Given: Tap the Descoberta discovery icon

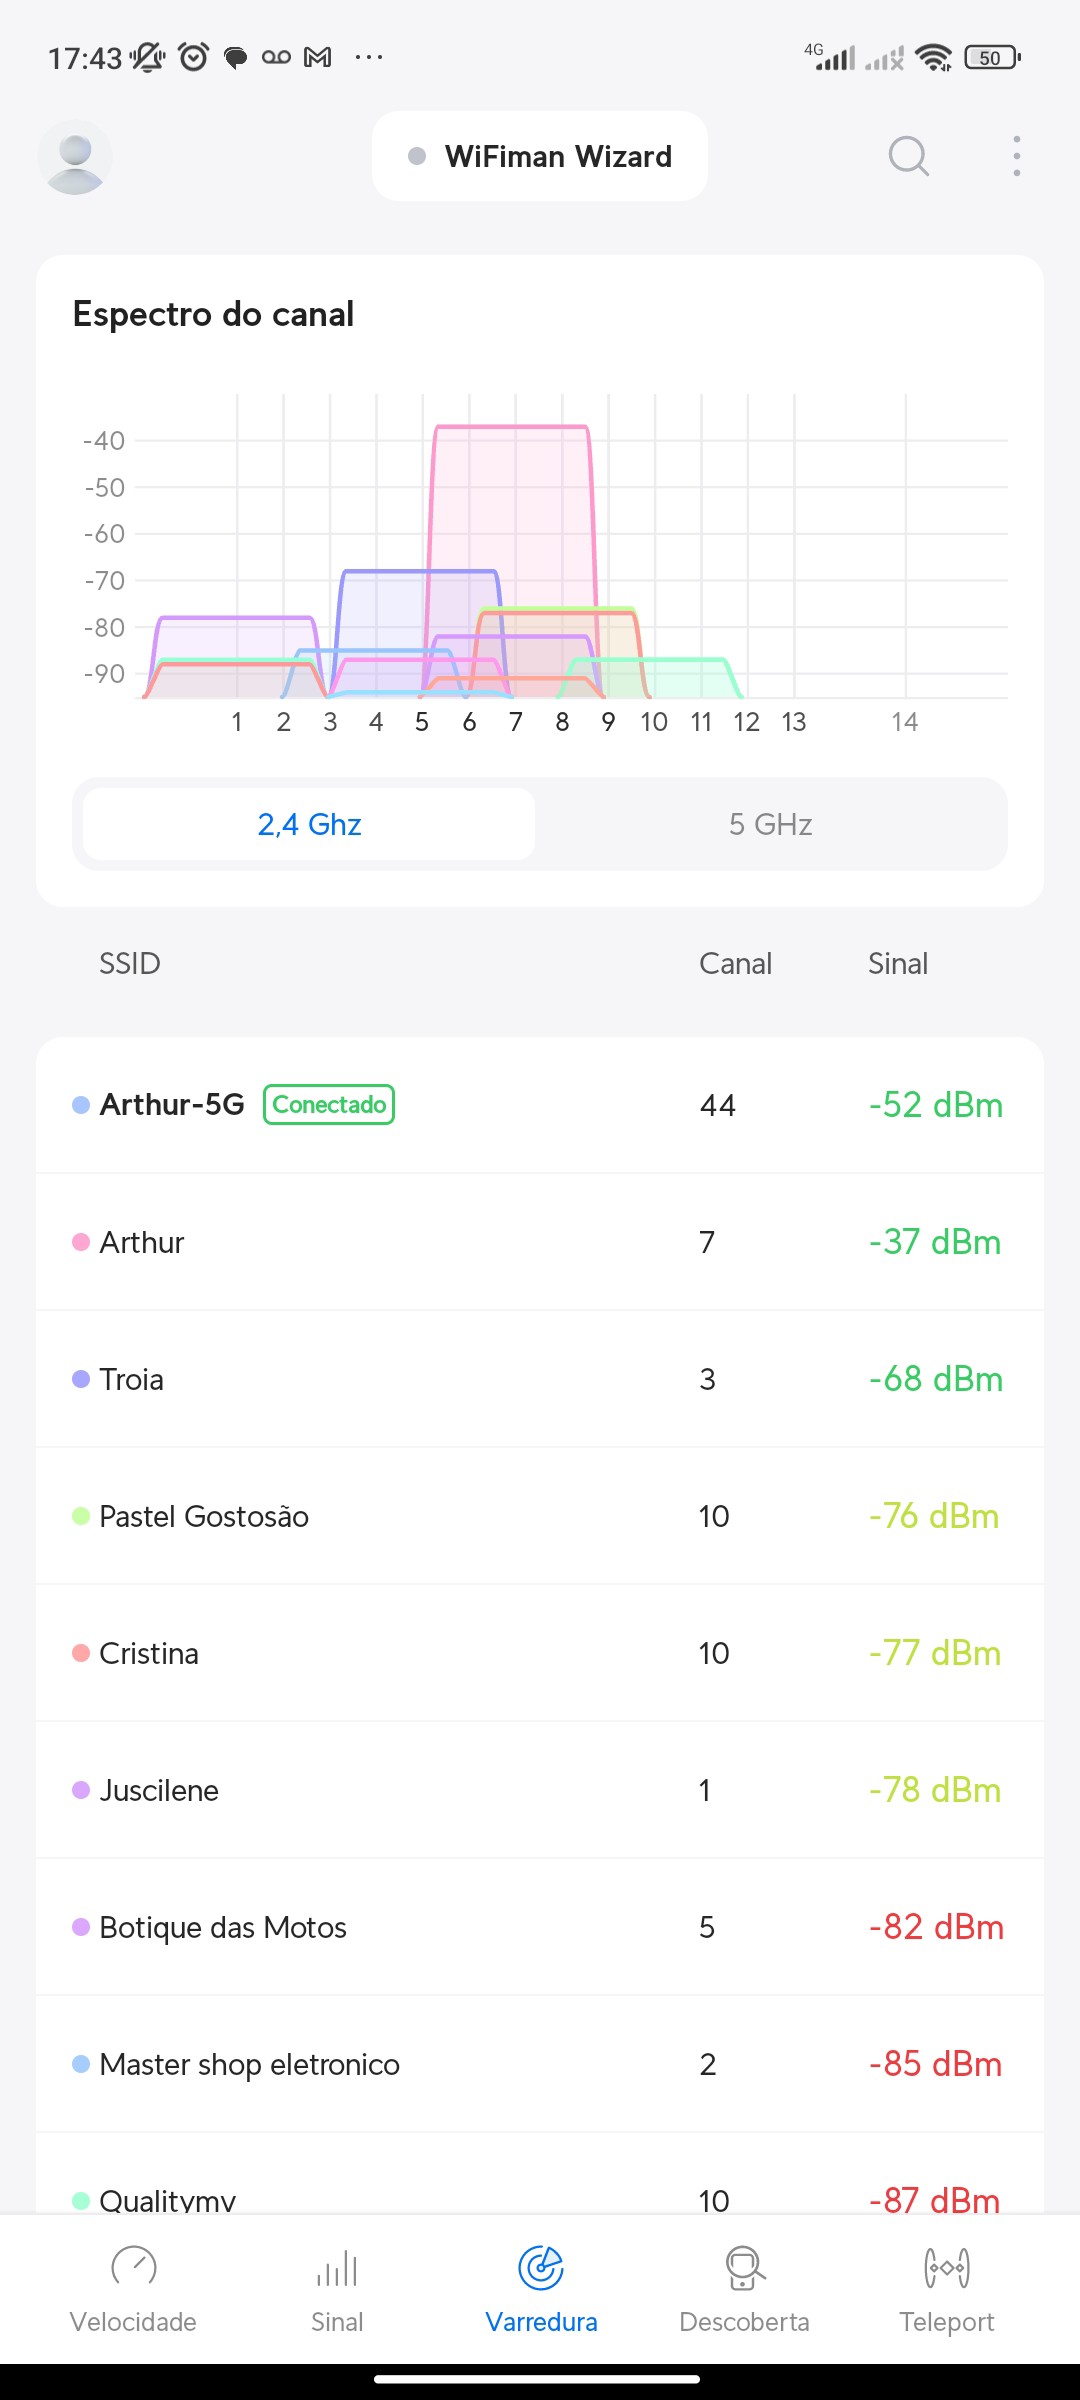Looking at the screenshot, I should coord(744,2267).
